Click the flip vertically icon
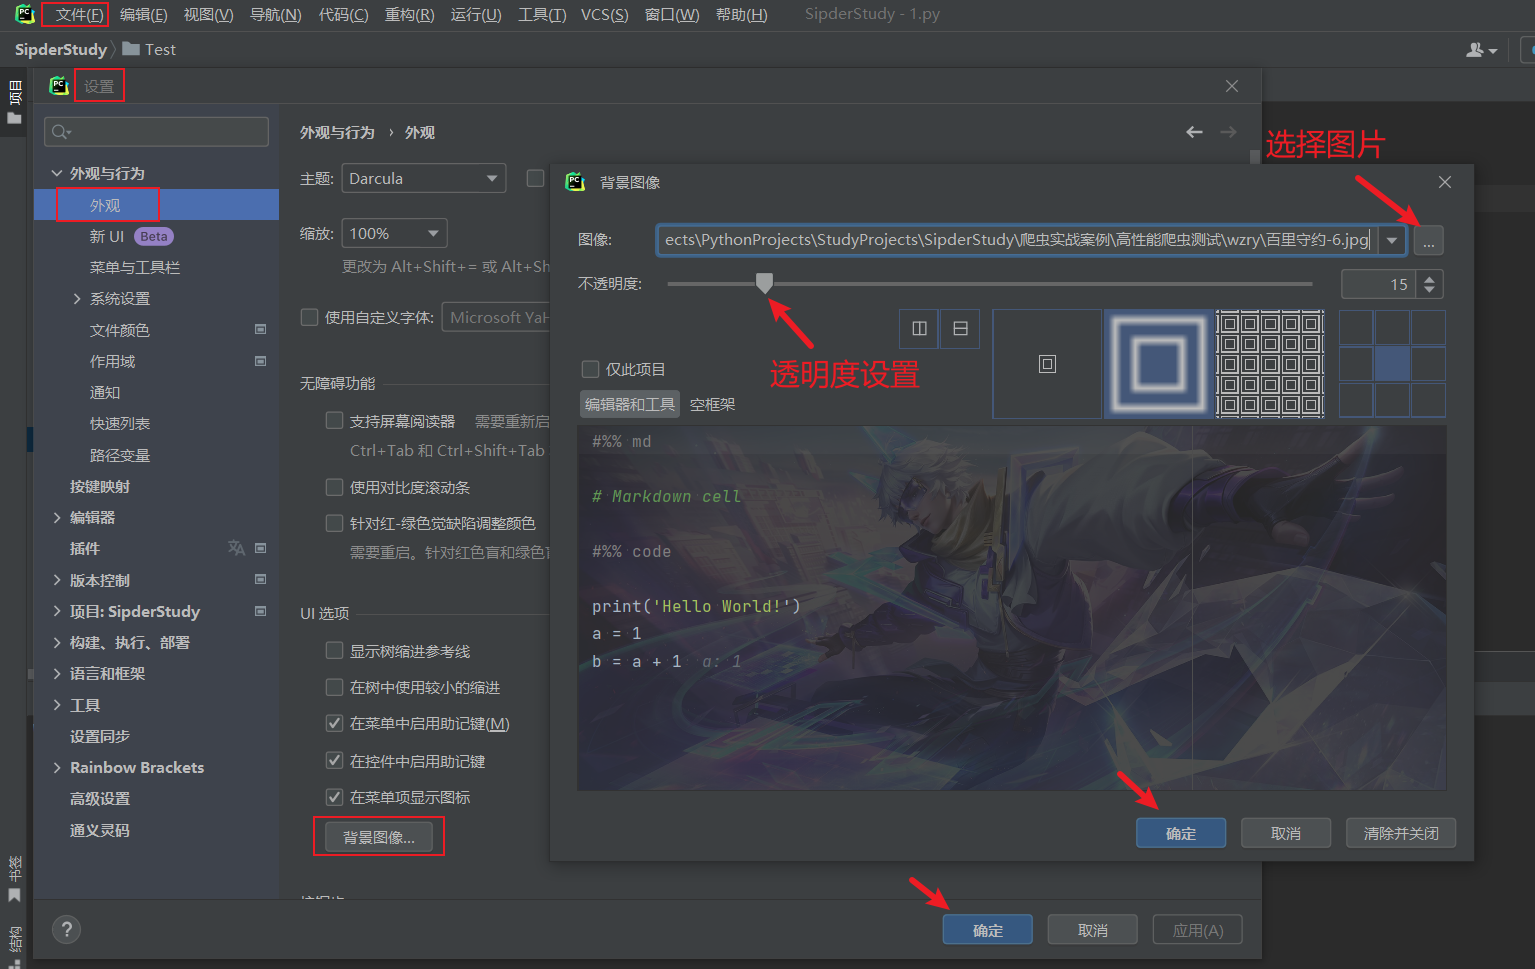1535x969 pixels. coord(960,328)
